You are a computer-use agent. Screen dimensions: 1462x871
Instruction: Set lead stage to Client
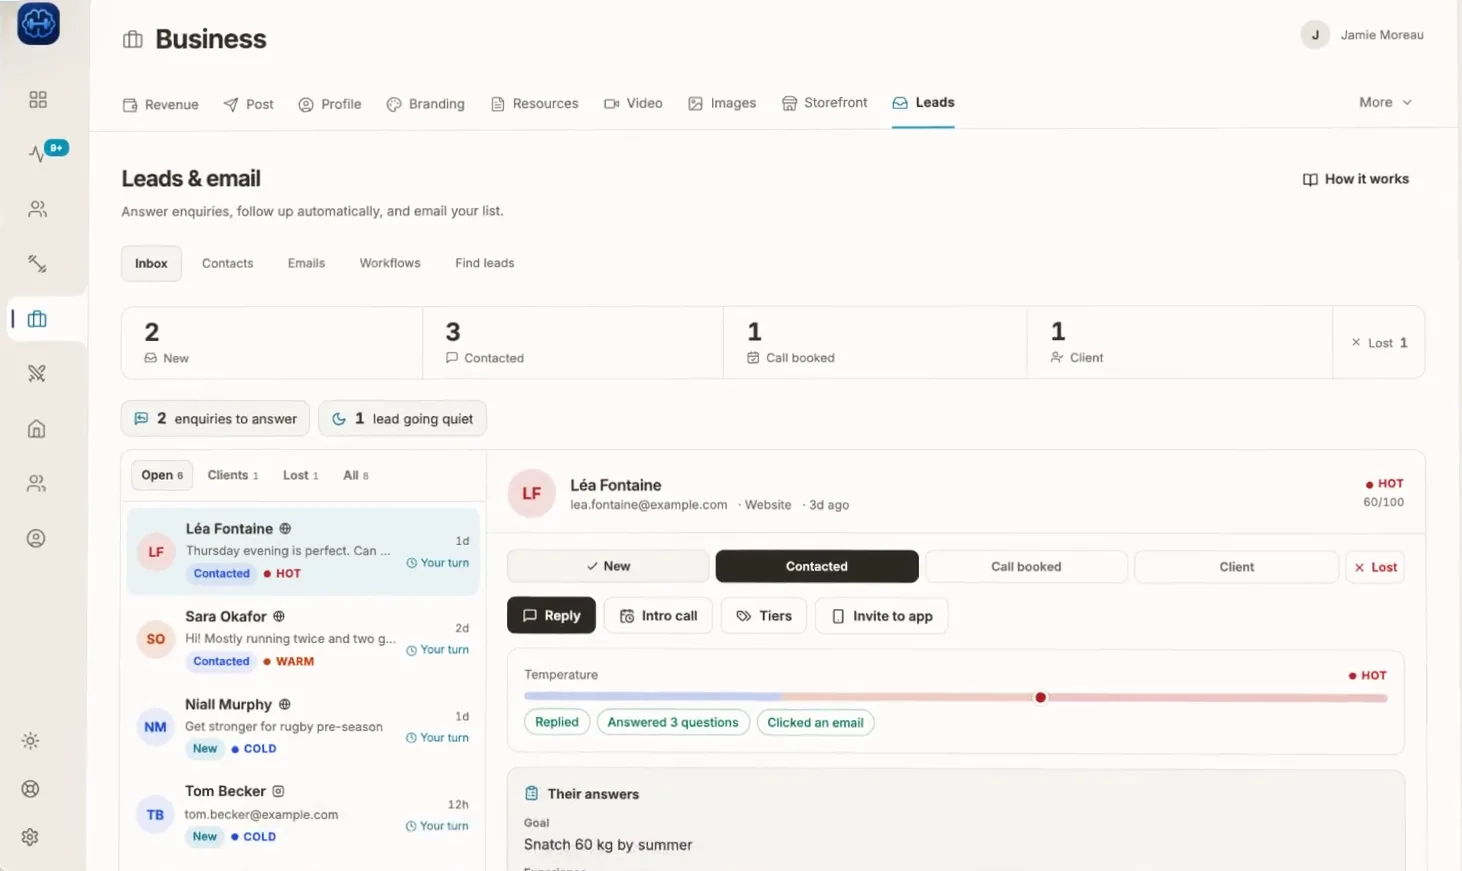(1236, 566)
